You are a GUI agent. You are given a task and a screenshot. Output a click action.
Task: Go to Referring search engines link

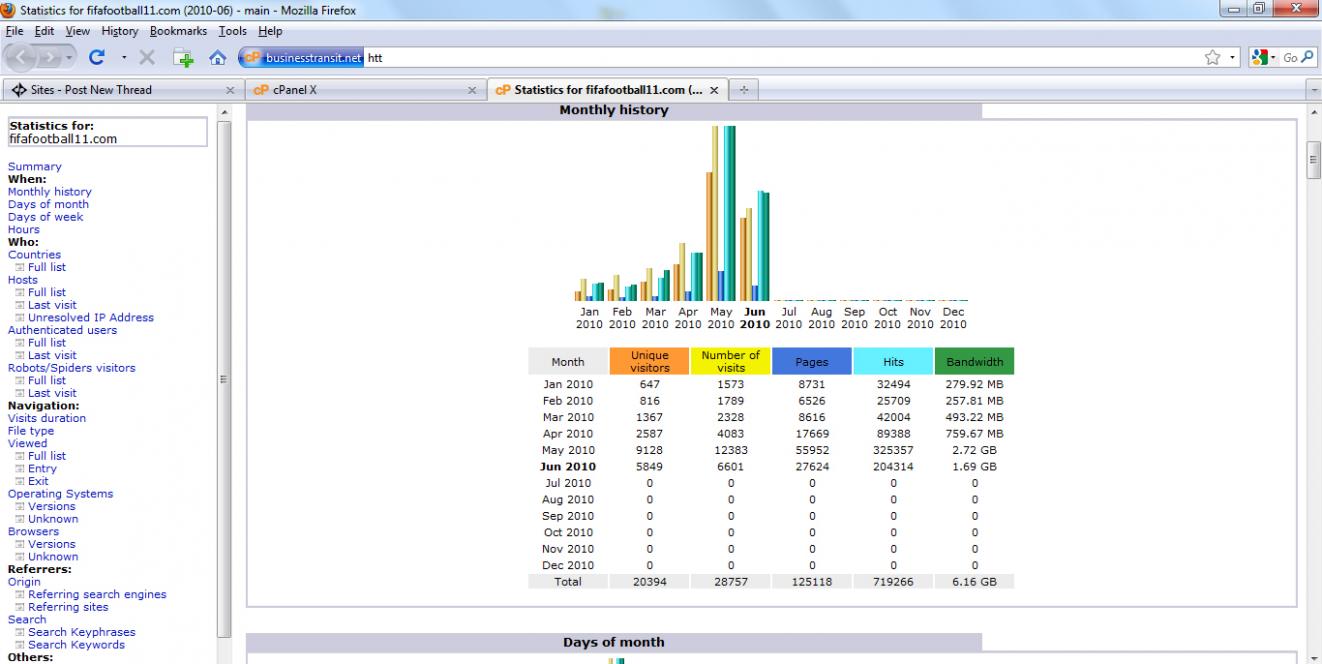pos(97,594)
